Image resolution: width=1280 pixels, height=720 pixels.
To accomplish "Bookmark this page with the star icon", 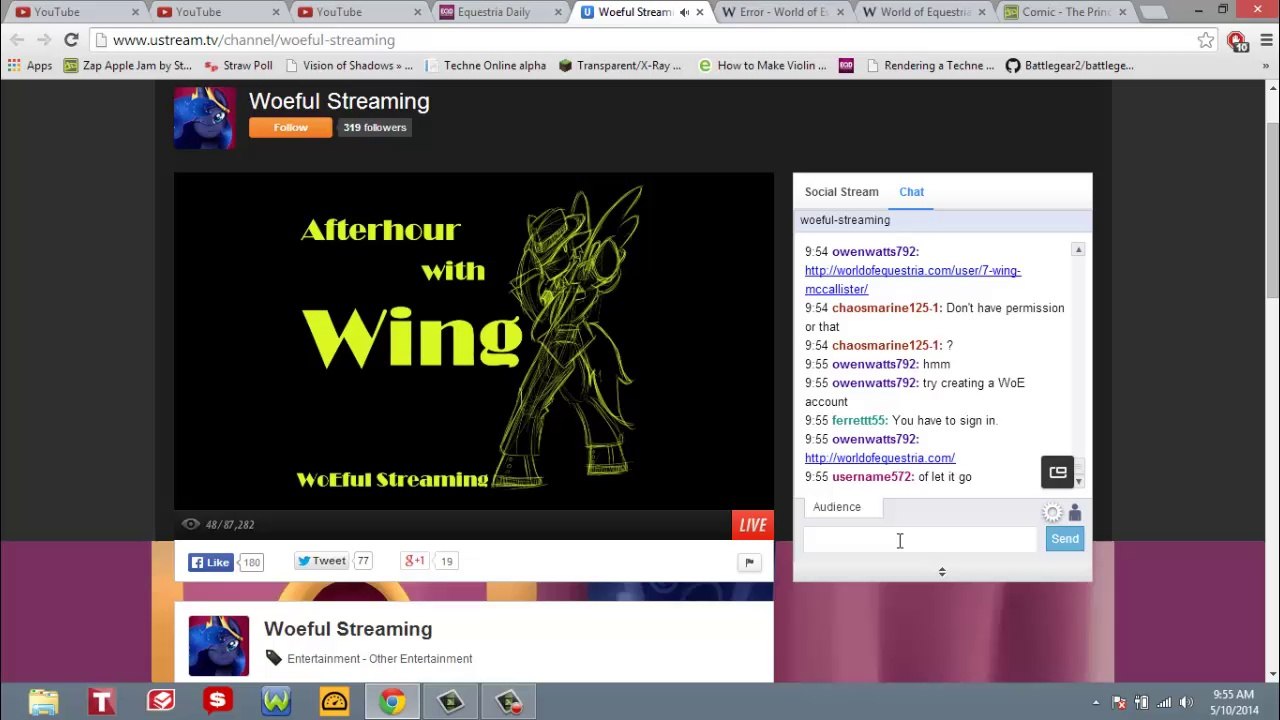I will pyautogui.click(x=1206, y=40).
